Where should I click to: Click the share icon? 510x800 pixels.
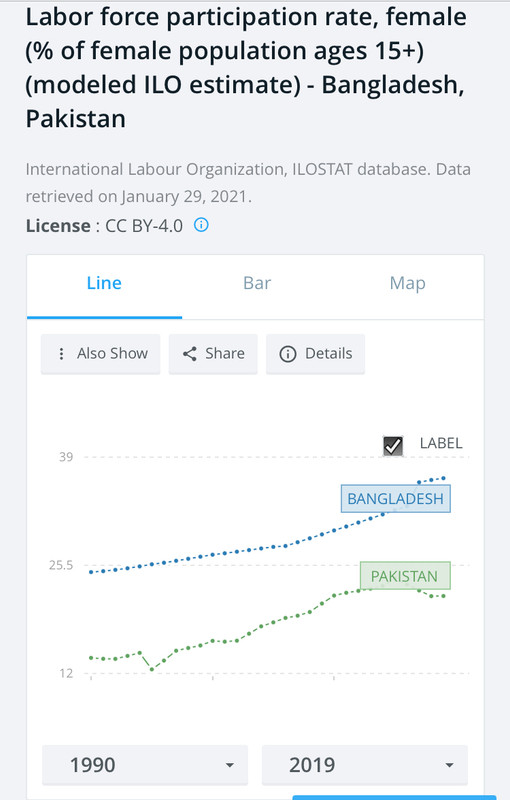point(190,354)
